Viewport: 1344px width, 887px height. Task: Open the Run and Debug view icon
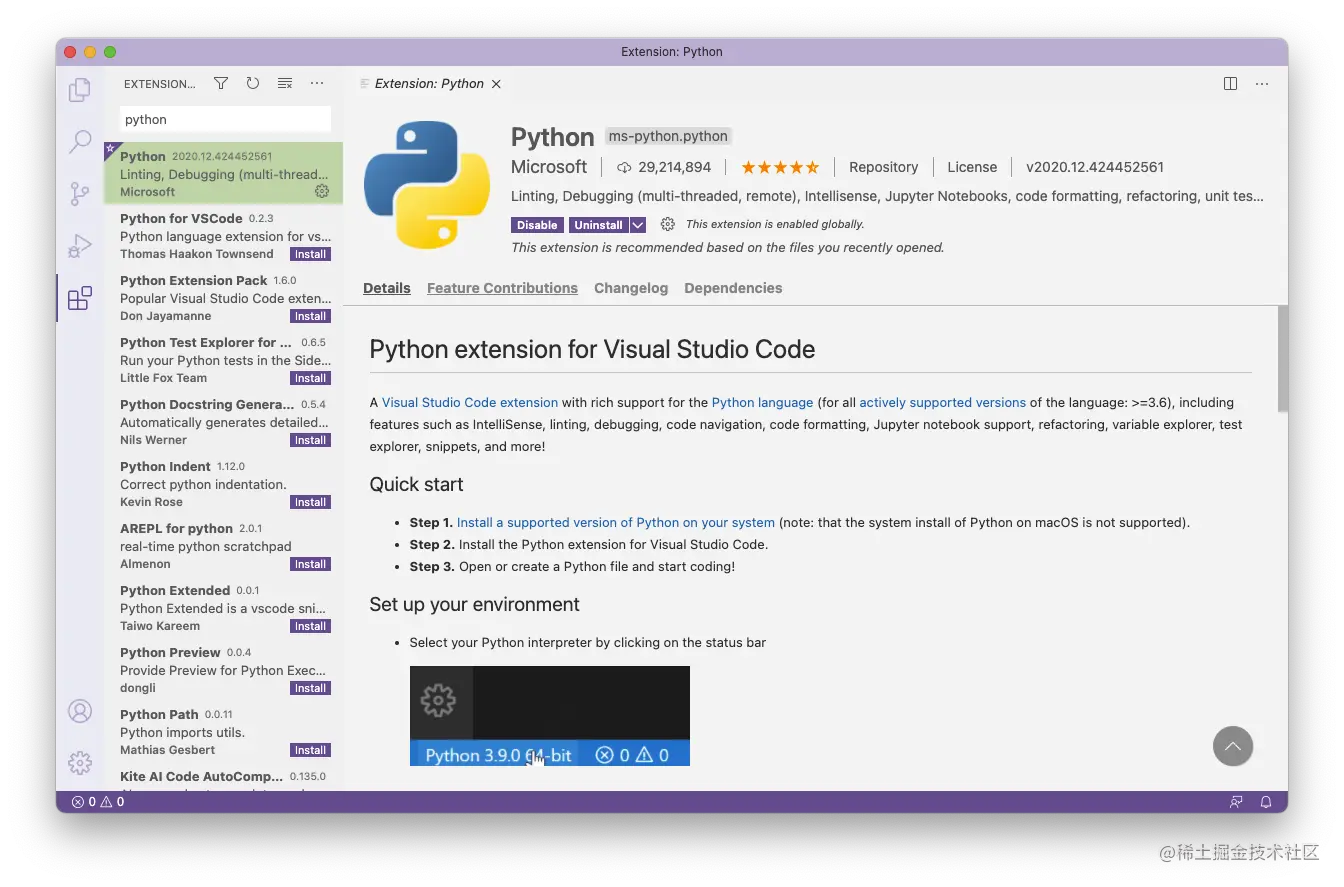click(x=80, y=246)
